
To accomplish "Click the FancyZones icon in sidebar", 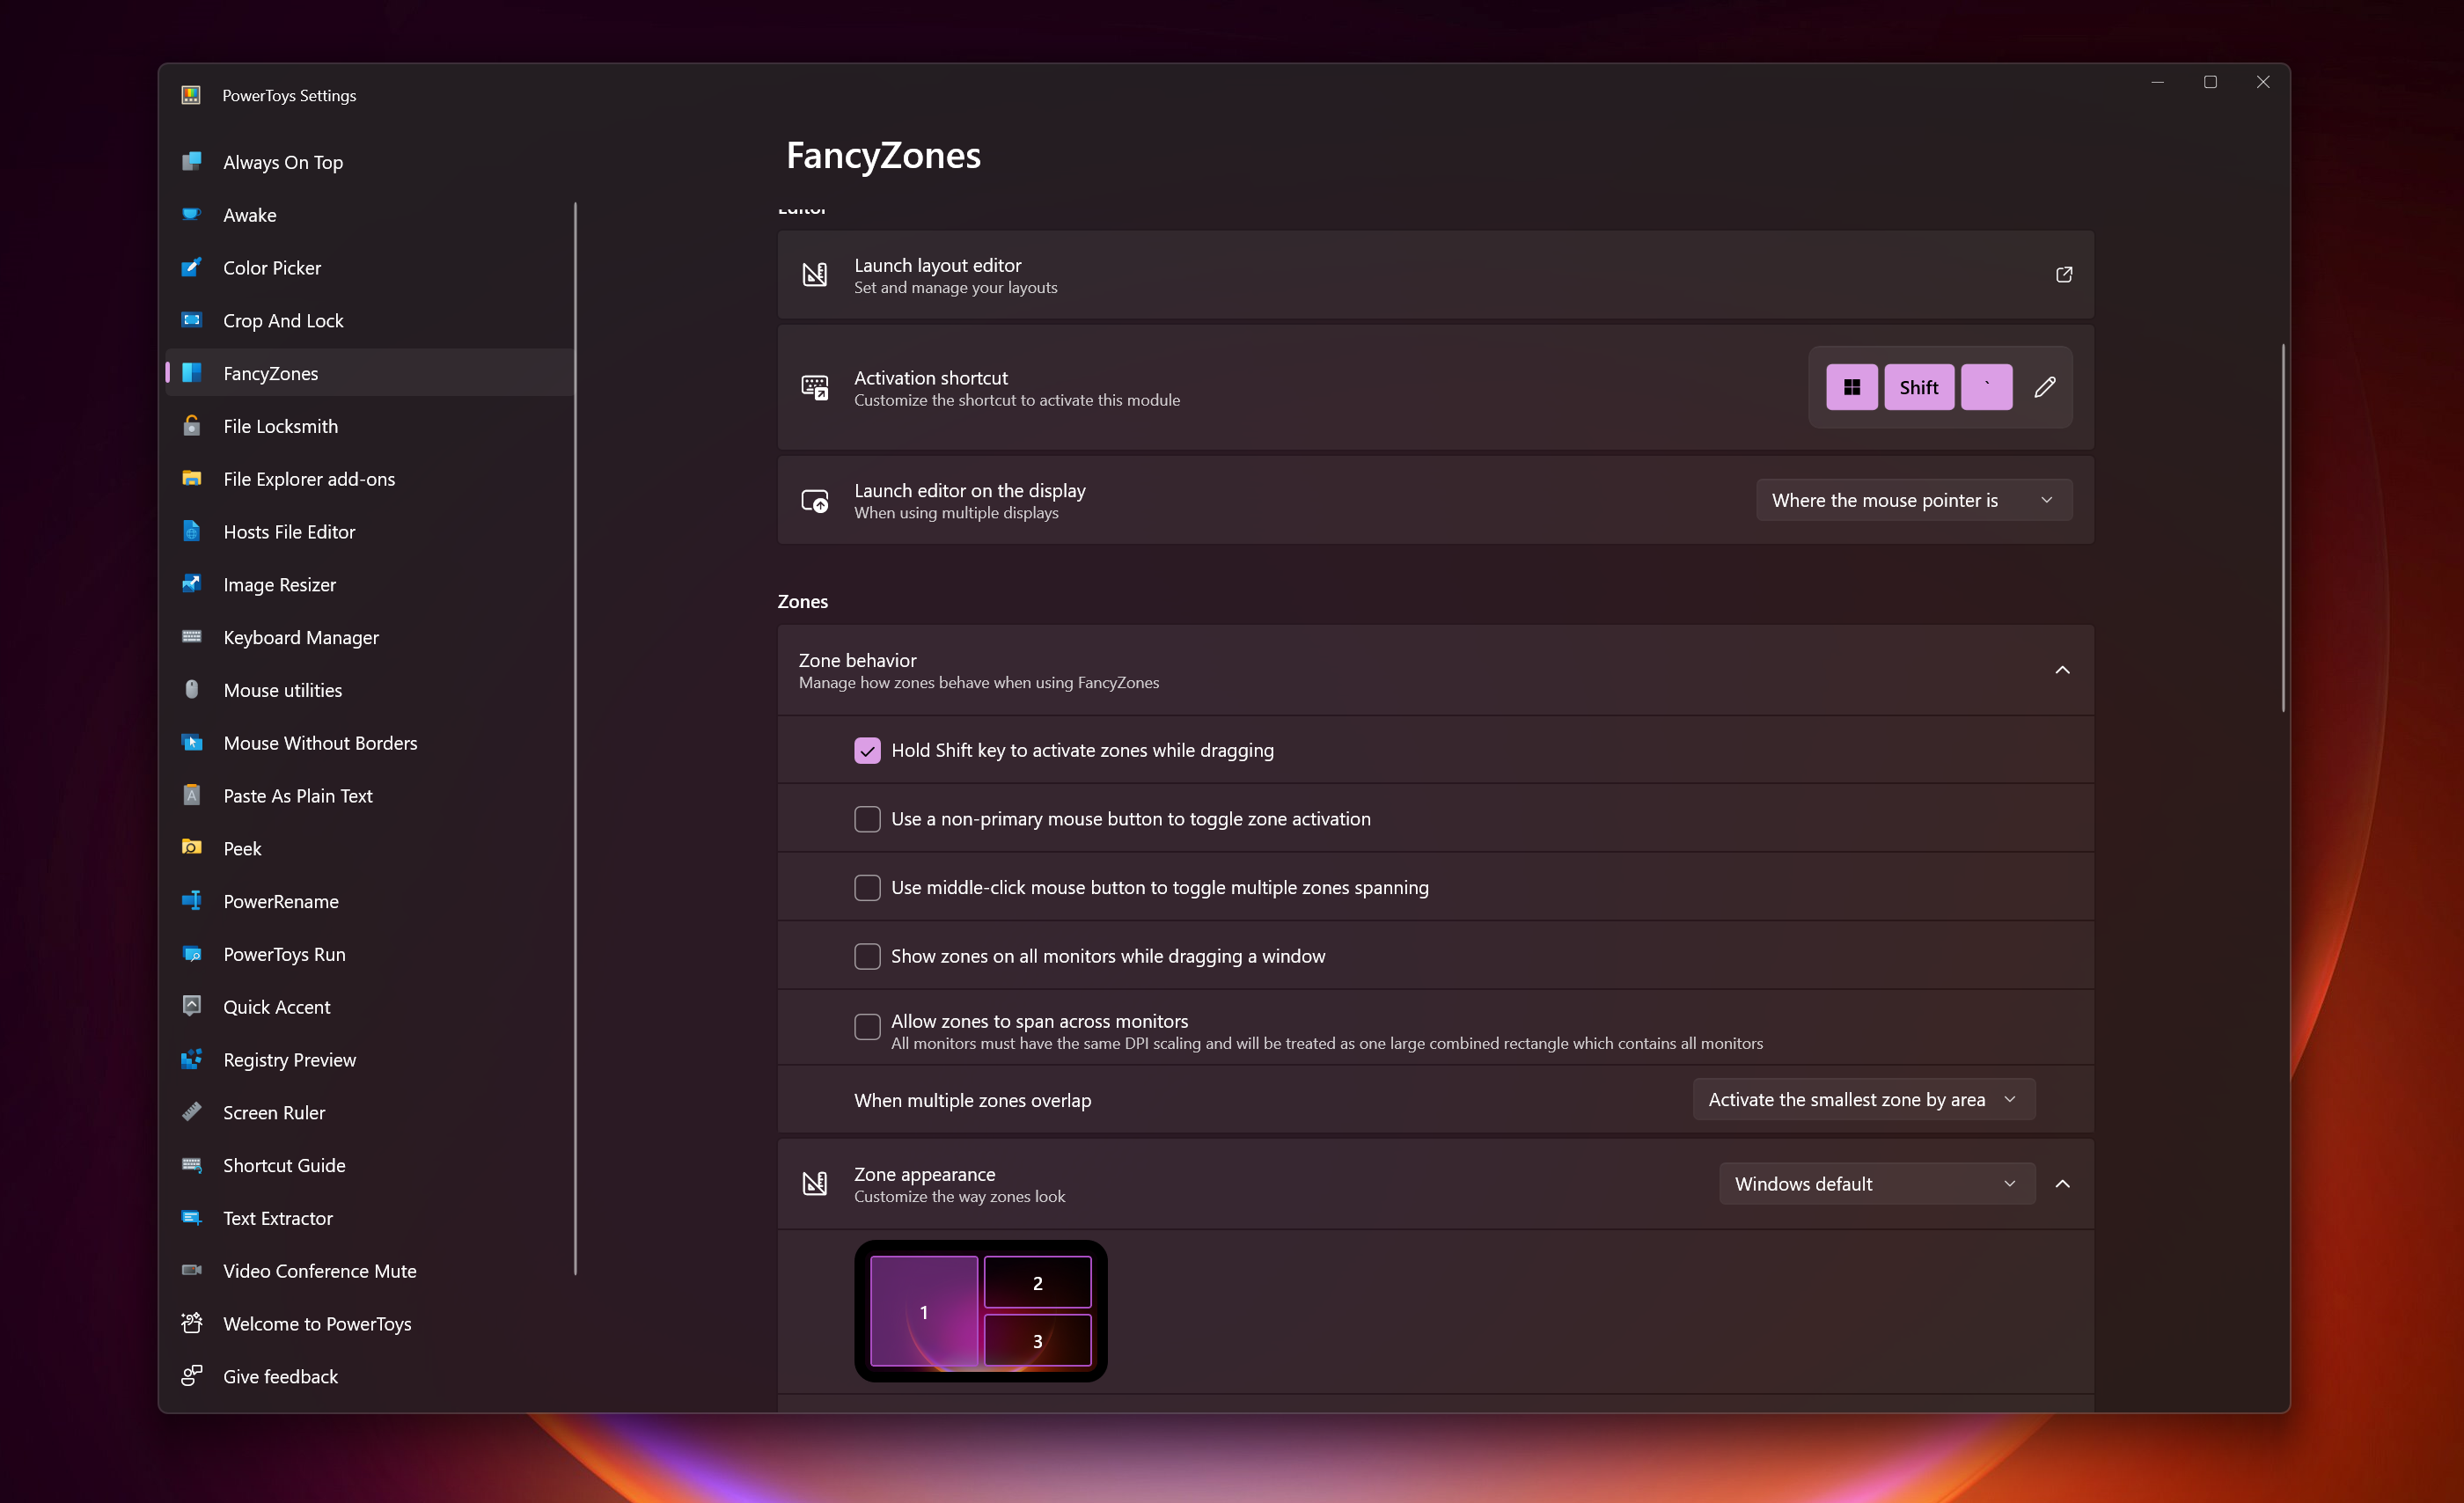I will (x=192, y=371).
